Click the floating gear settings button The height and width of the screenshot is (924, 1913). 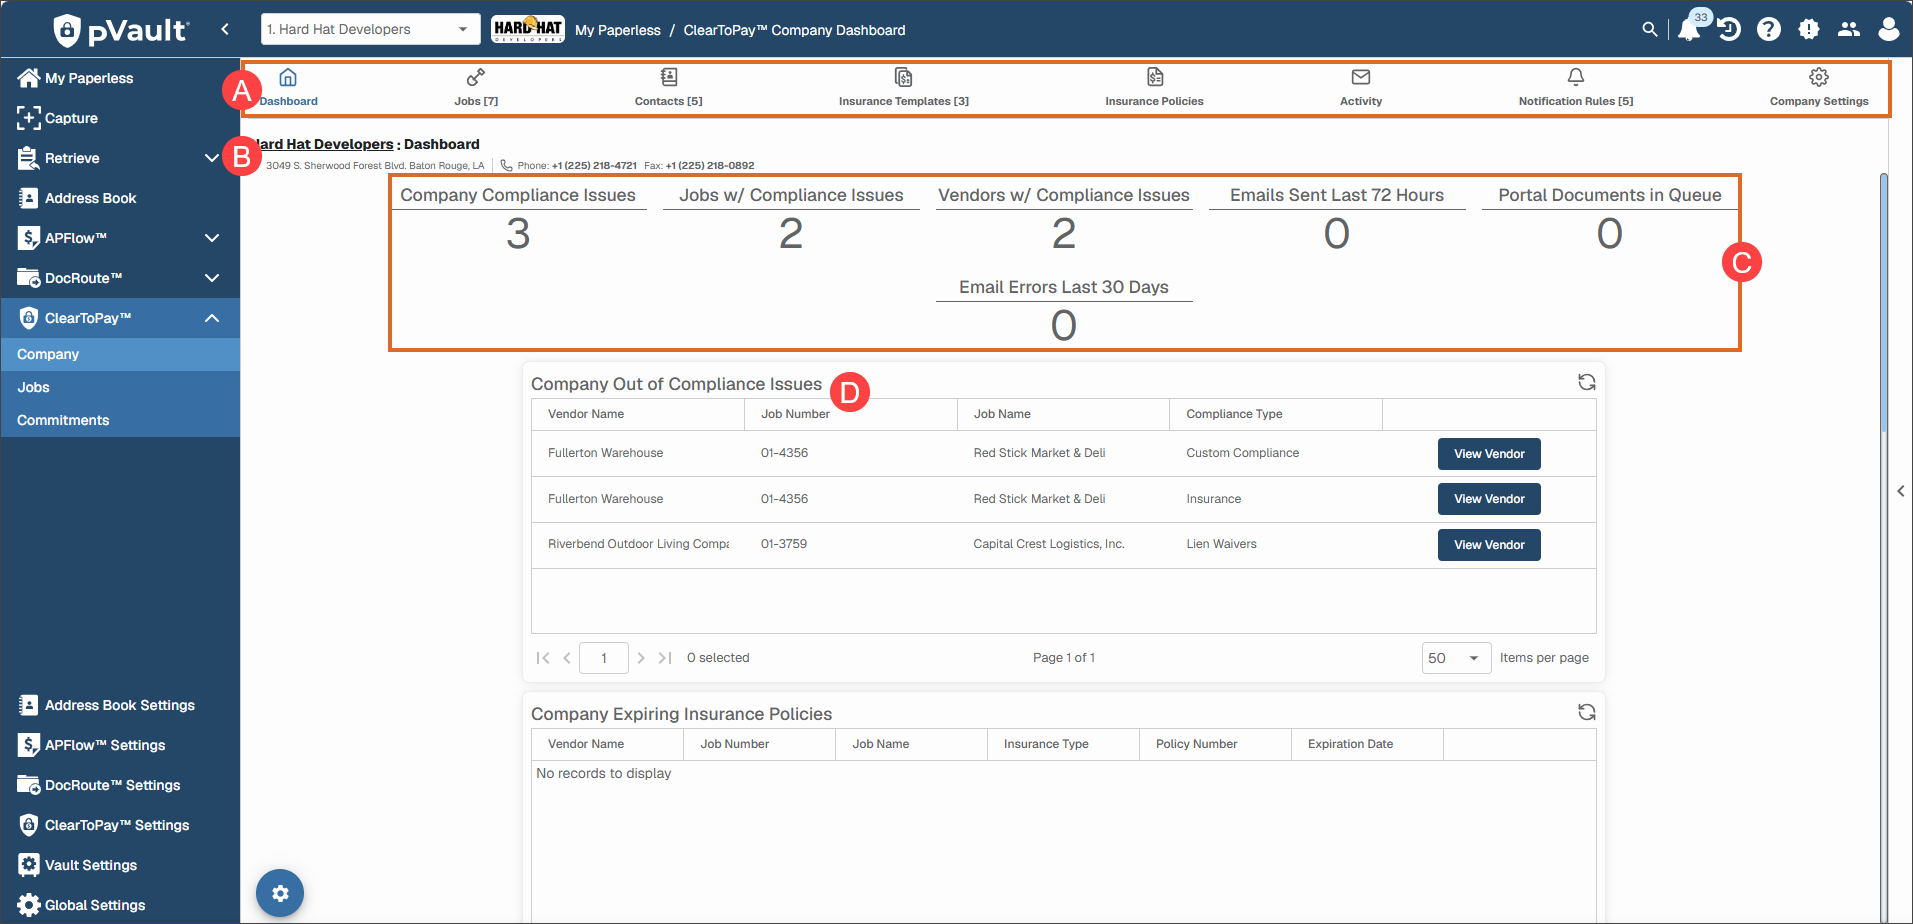click(x=280, y=893)
